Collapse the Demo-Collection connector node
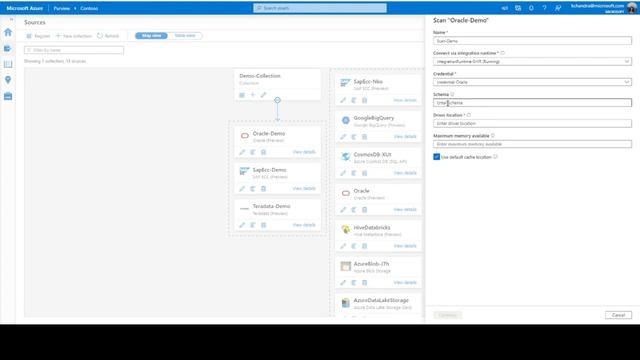This screenshot has height=360, width=640. click(x=278, y=100)
